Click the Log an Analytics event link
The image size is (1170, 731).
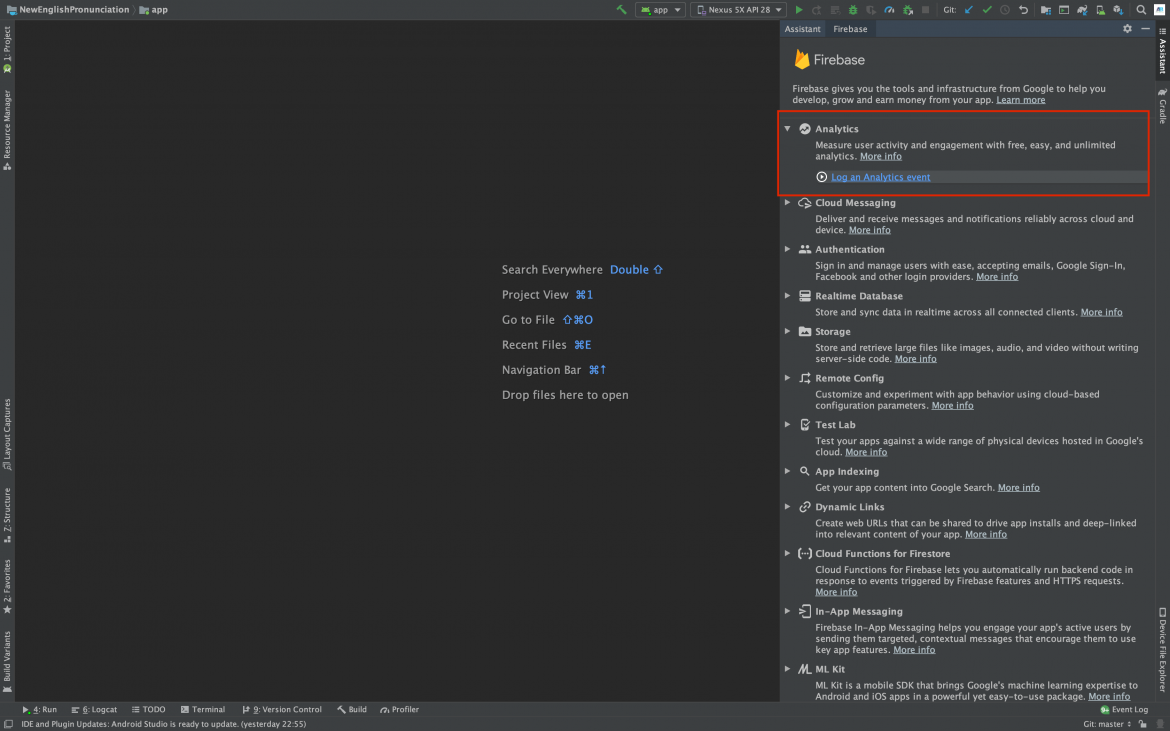pyautogui.click(x=880, y=176)
